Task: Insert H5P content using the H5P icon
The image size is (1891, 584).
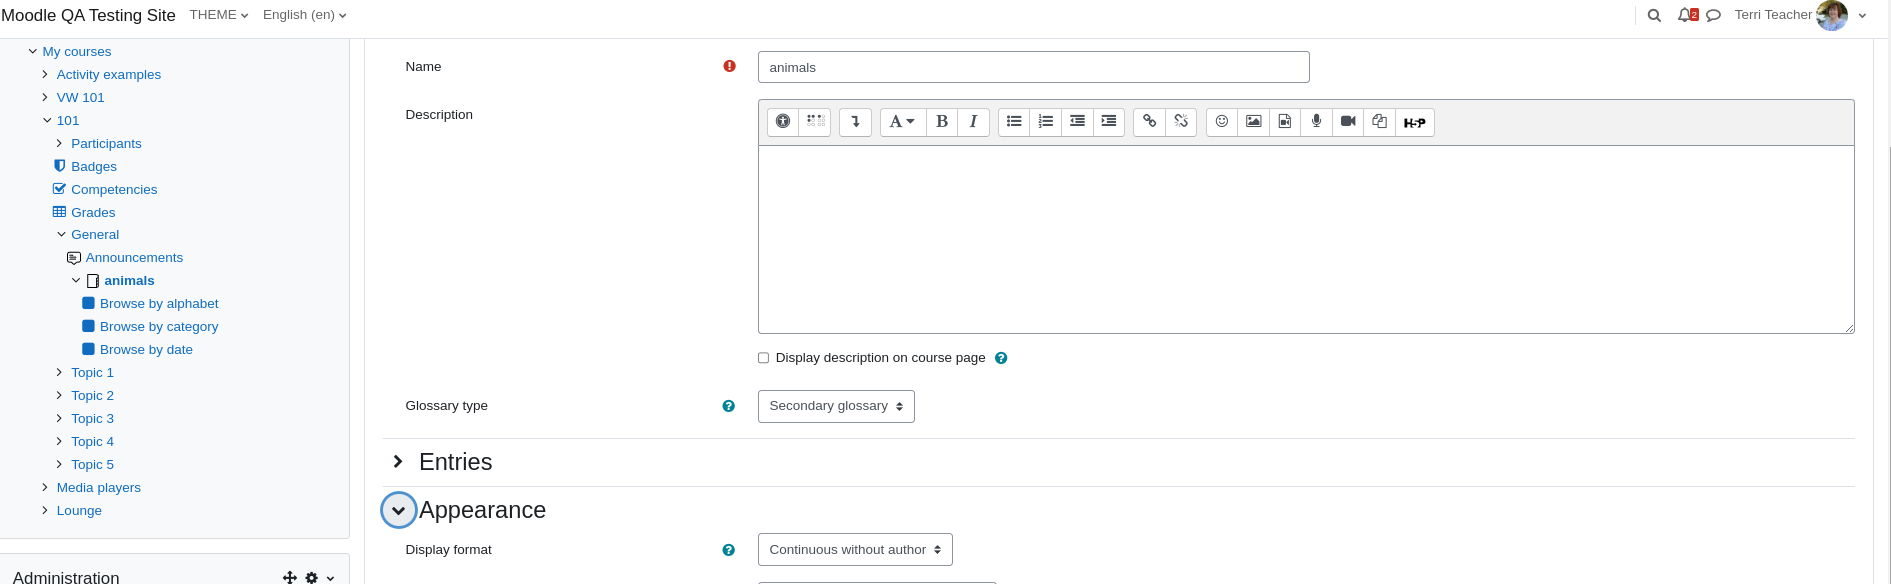Action: click(1414, 122)
